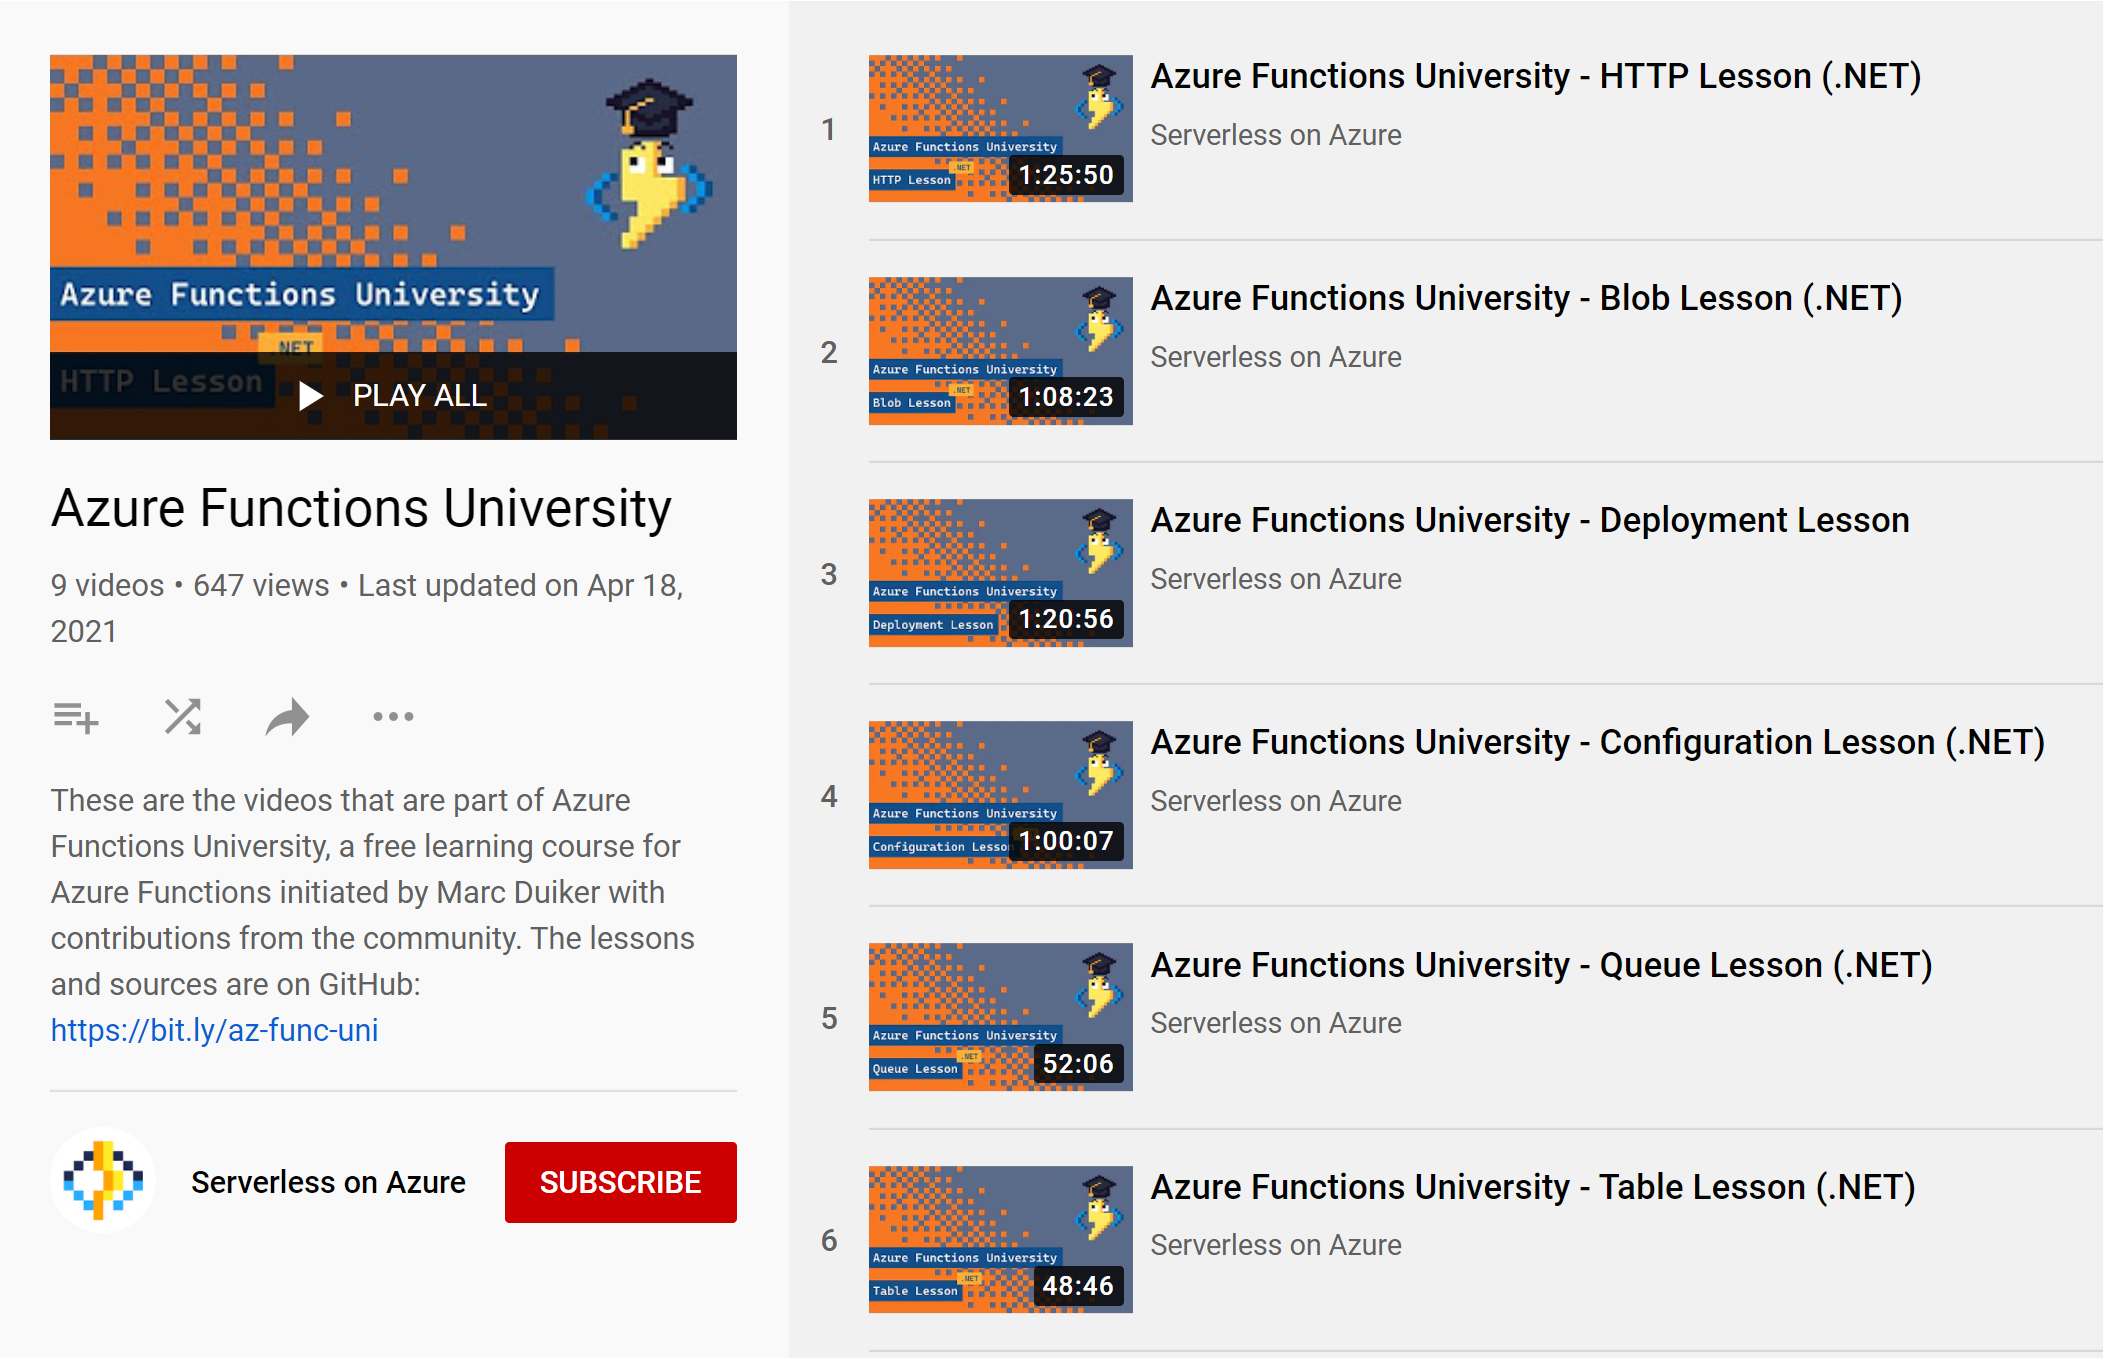Open the Serverless on Azure channel name beside Subscribe

[329, 1182]
